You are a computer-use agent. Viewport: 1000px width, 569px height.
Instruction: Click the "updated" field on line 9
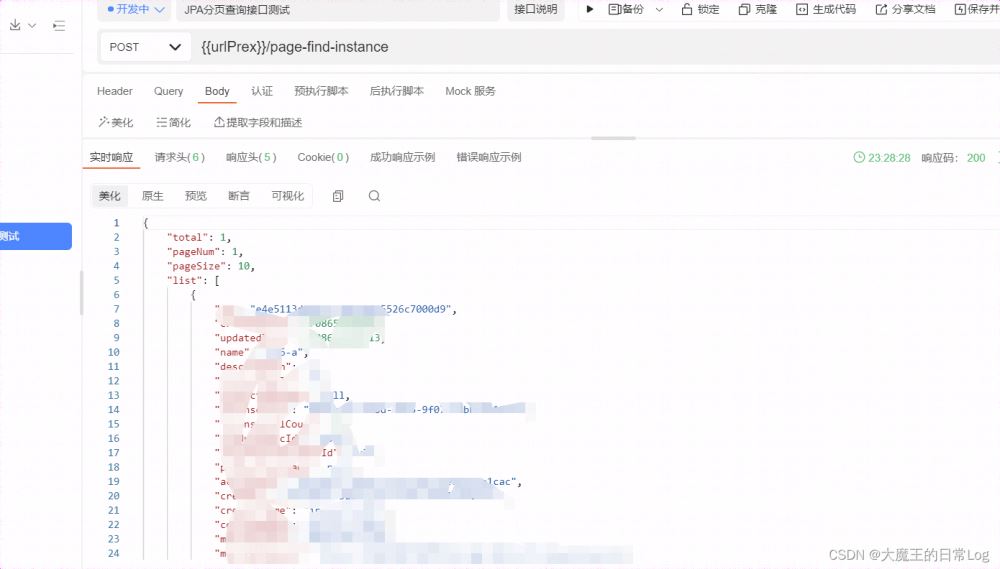pos(239,338)
